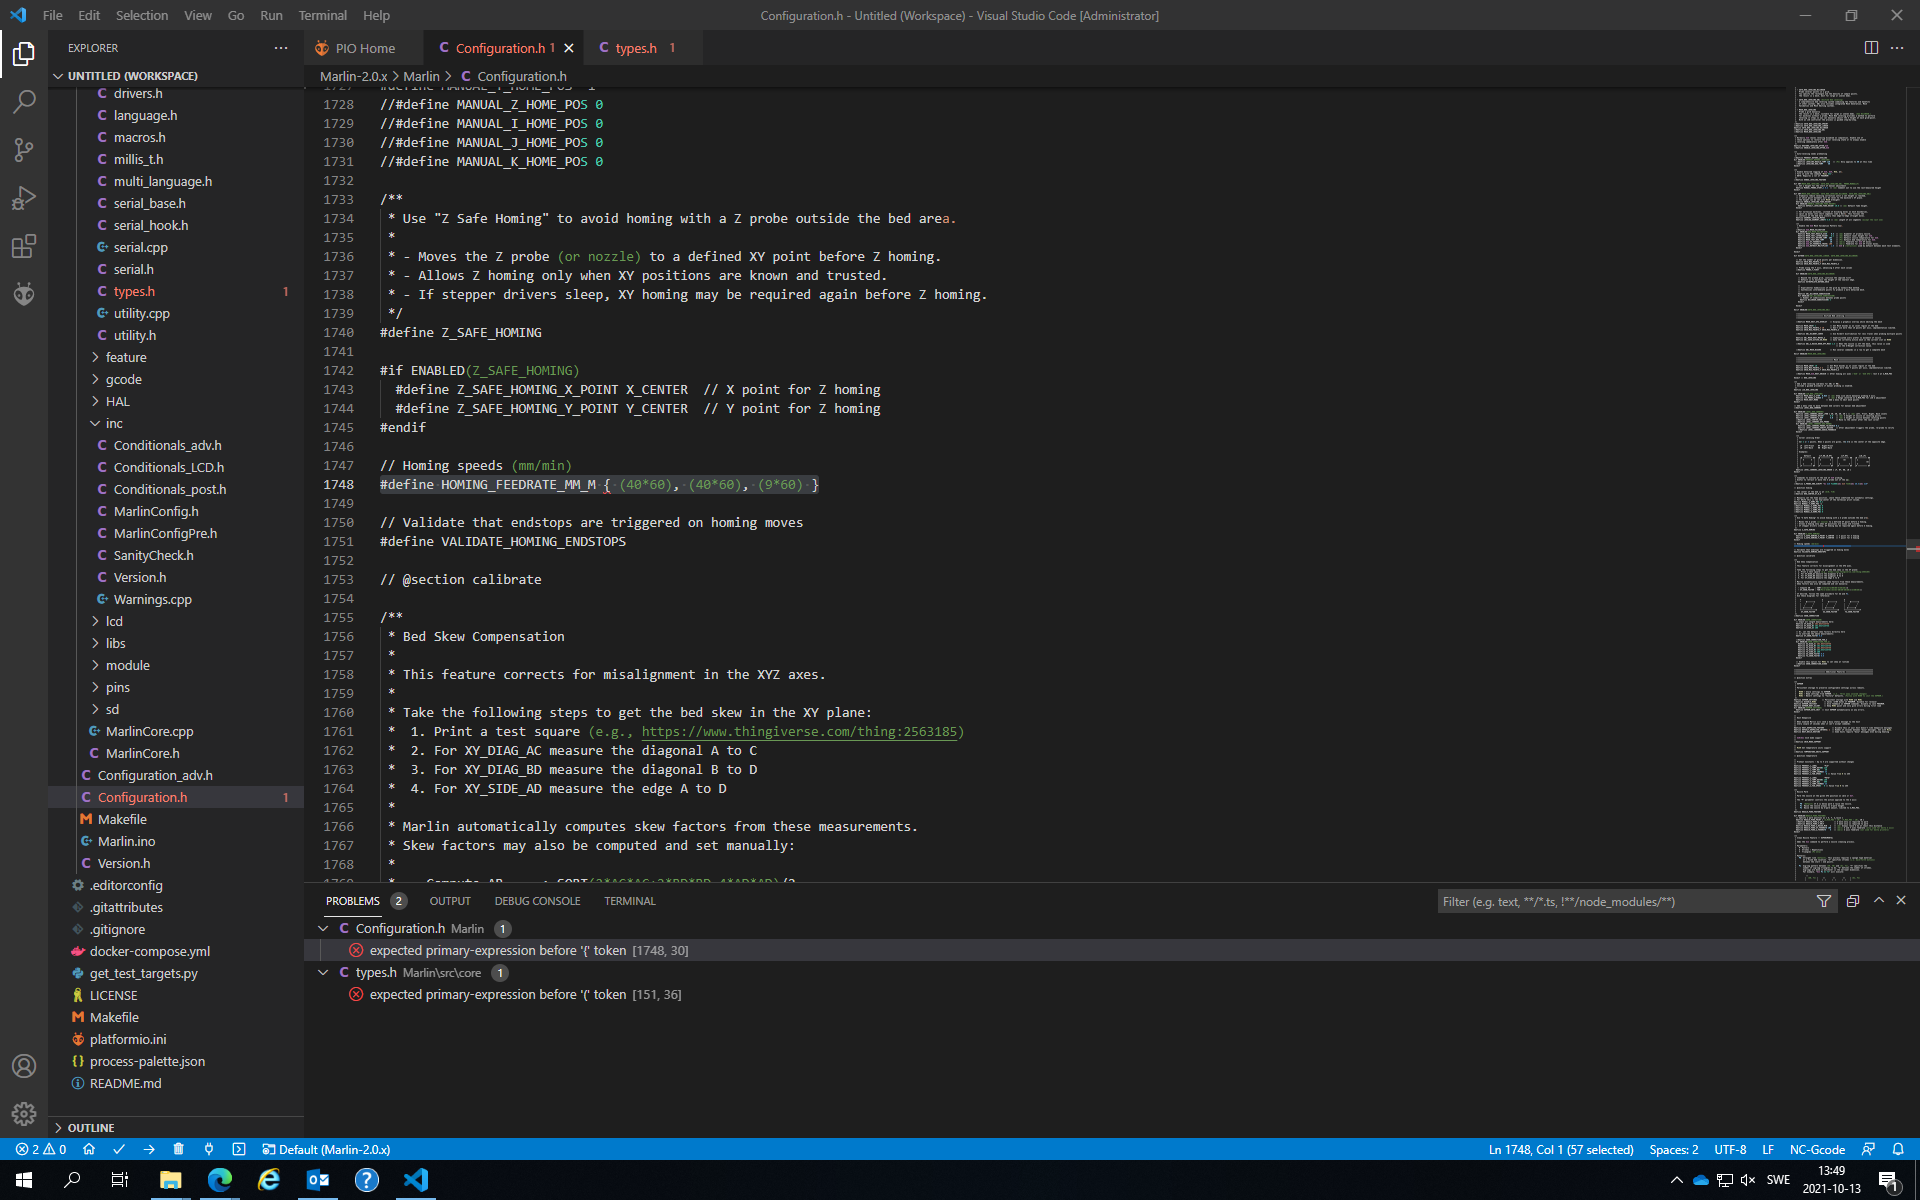Open Run and Debug panel
The image size is (1920, 1200).
point(24,198)
